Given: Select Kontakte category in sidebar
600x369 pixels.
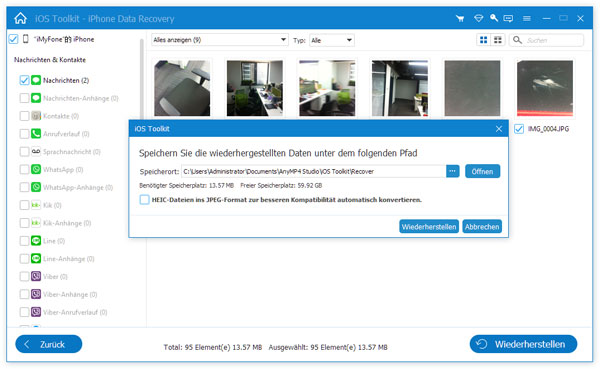Looking at the screenshot, I should pos(55,116).
